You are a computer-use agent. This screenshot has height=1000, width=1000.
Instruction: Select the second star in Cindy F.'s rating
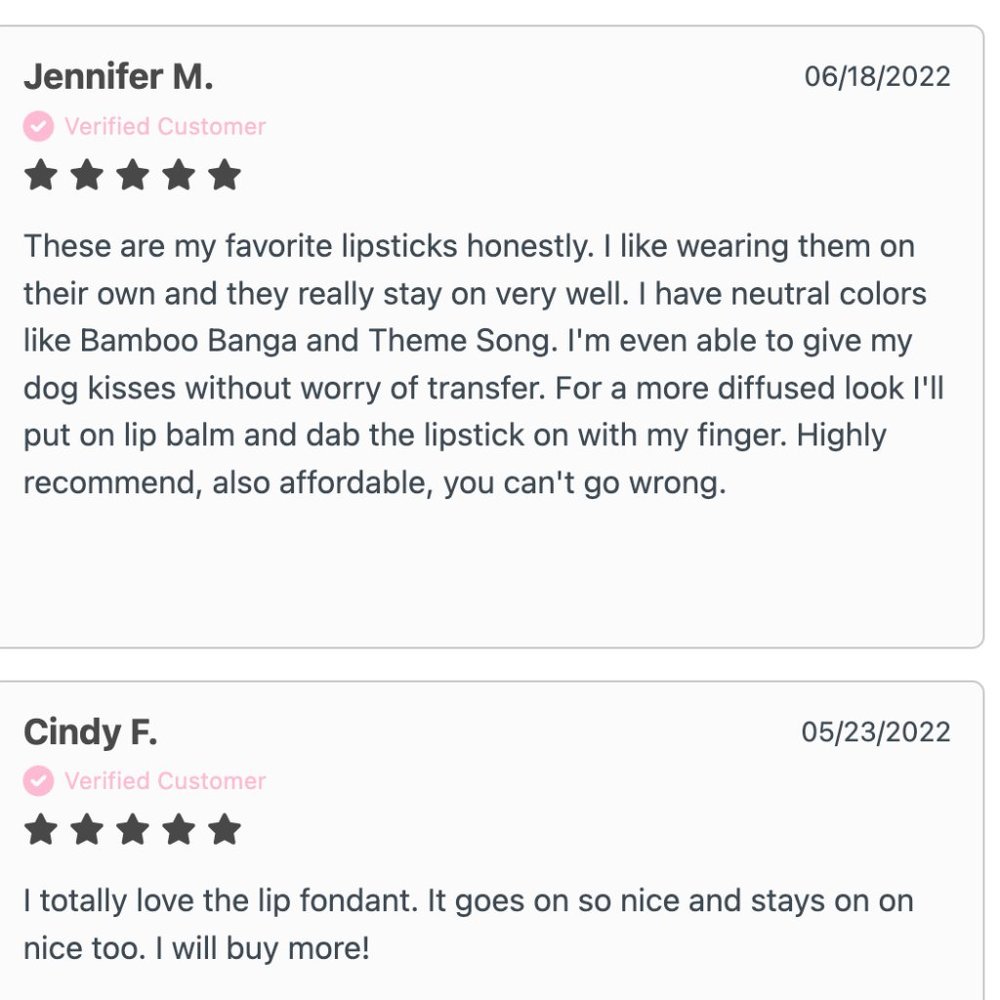87,829
